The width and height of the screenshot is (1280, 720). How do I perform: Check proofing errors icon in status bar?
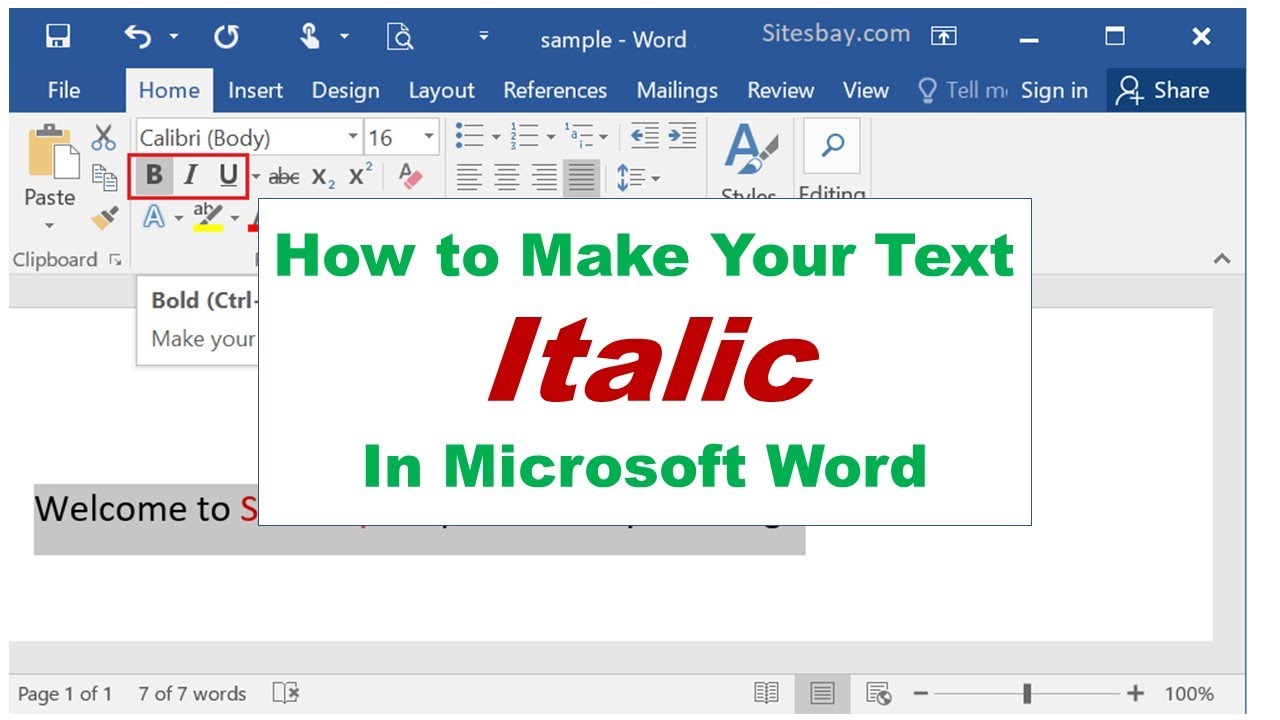click(x=286, y=693)
